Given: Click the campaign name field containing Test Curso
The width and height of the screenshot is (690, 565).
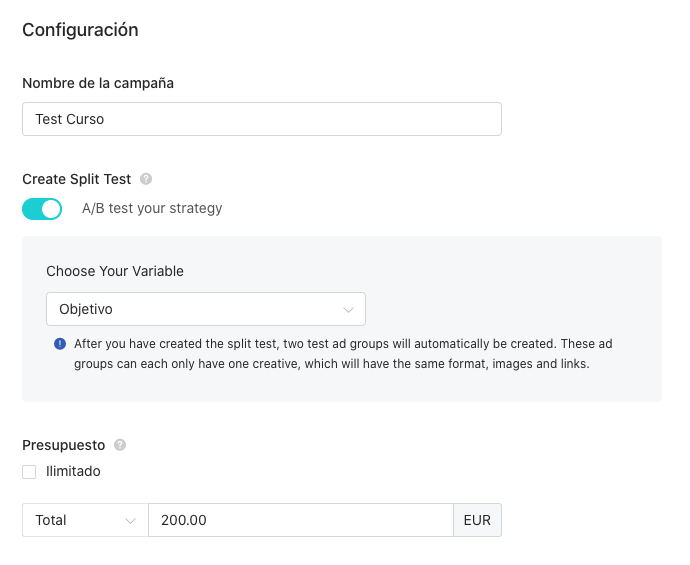Looking at the screenshot, I should tap(262, 119).
